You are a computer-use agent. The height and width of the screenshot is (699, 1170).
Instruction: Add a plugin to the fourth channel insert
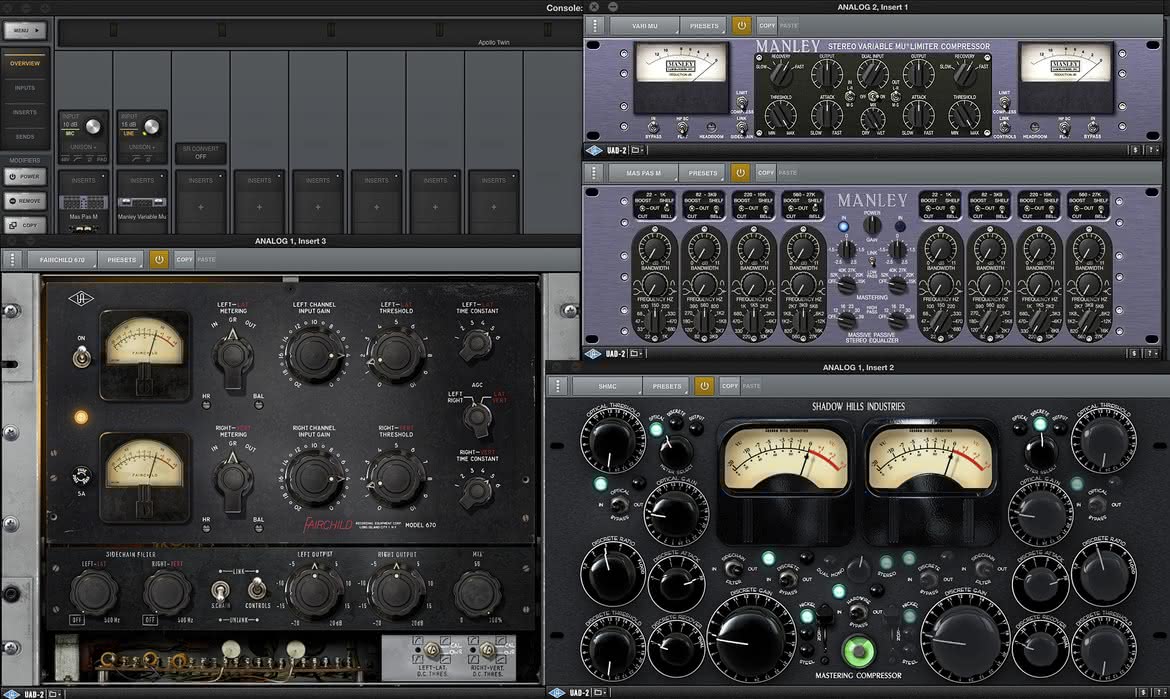[259, 207]
